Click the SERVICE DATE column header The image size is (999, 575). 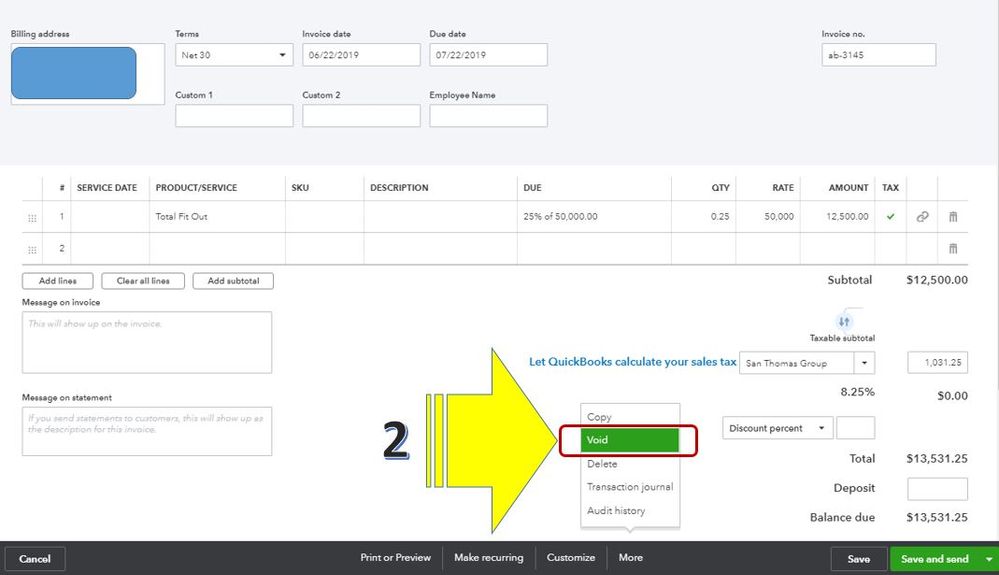107,188
